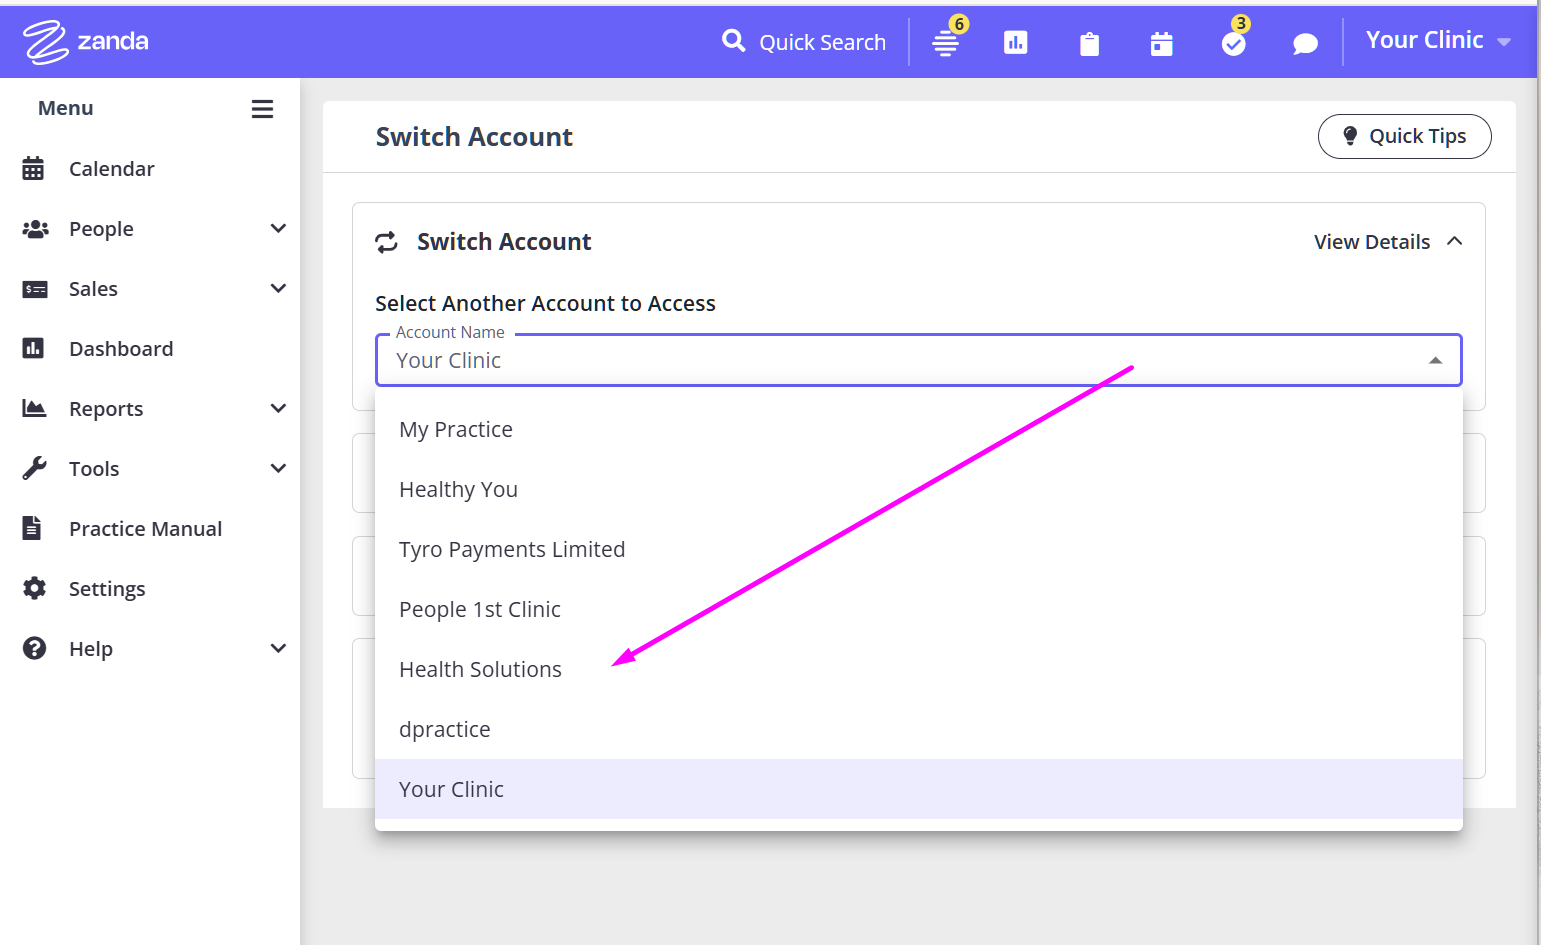Expand the Reports submenu chevron
Image resolution: width=1541 pixels, height=945 pixels.
tap(278, 409)
